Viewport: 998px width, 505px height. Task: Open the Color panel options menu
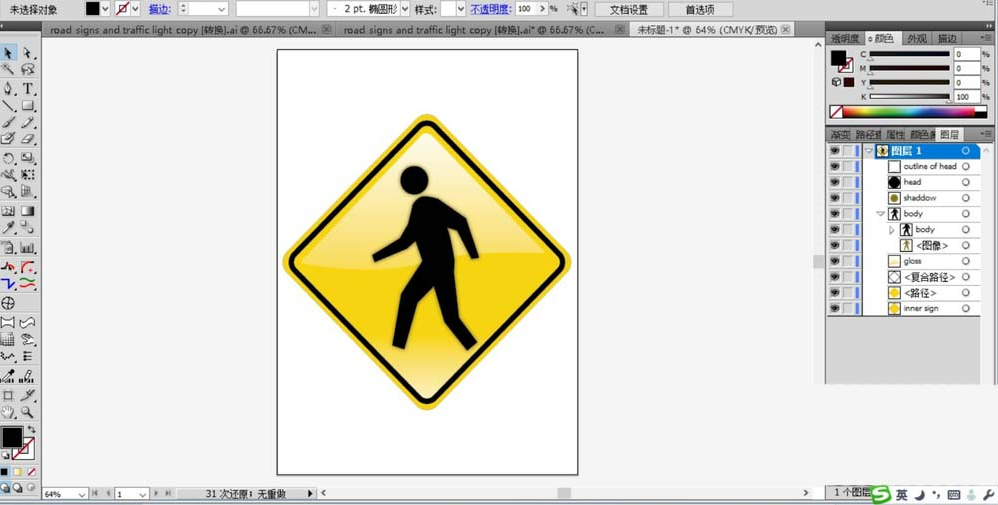(x=987, y=39)
